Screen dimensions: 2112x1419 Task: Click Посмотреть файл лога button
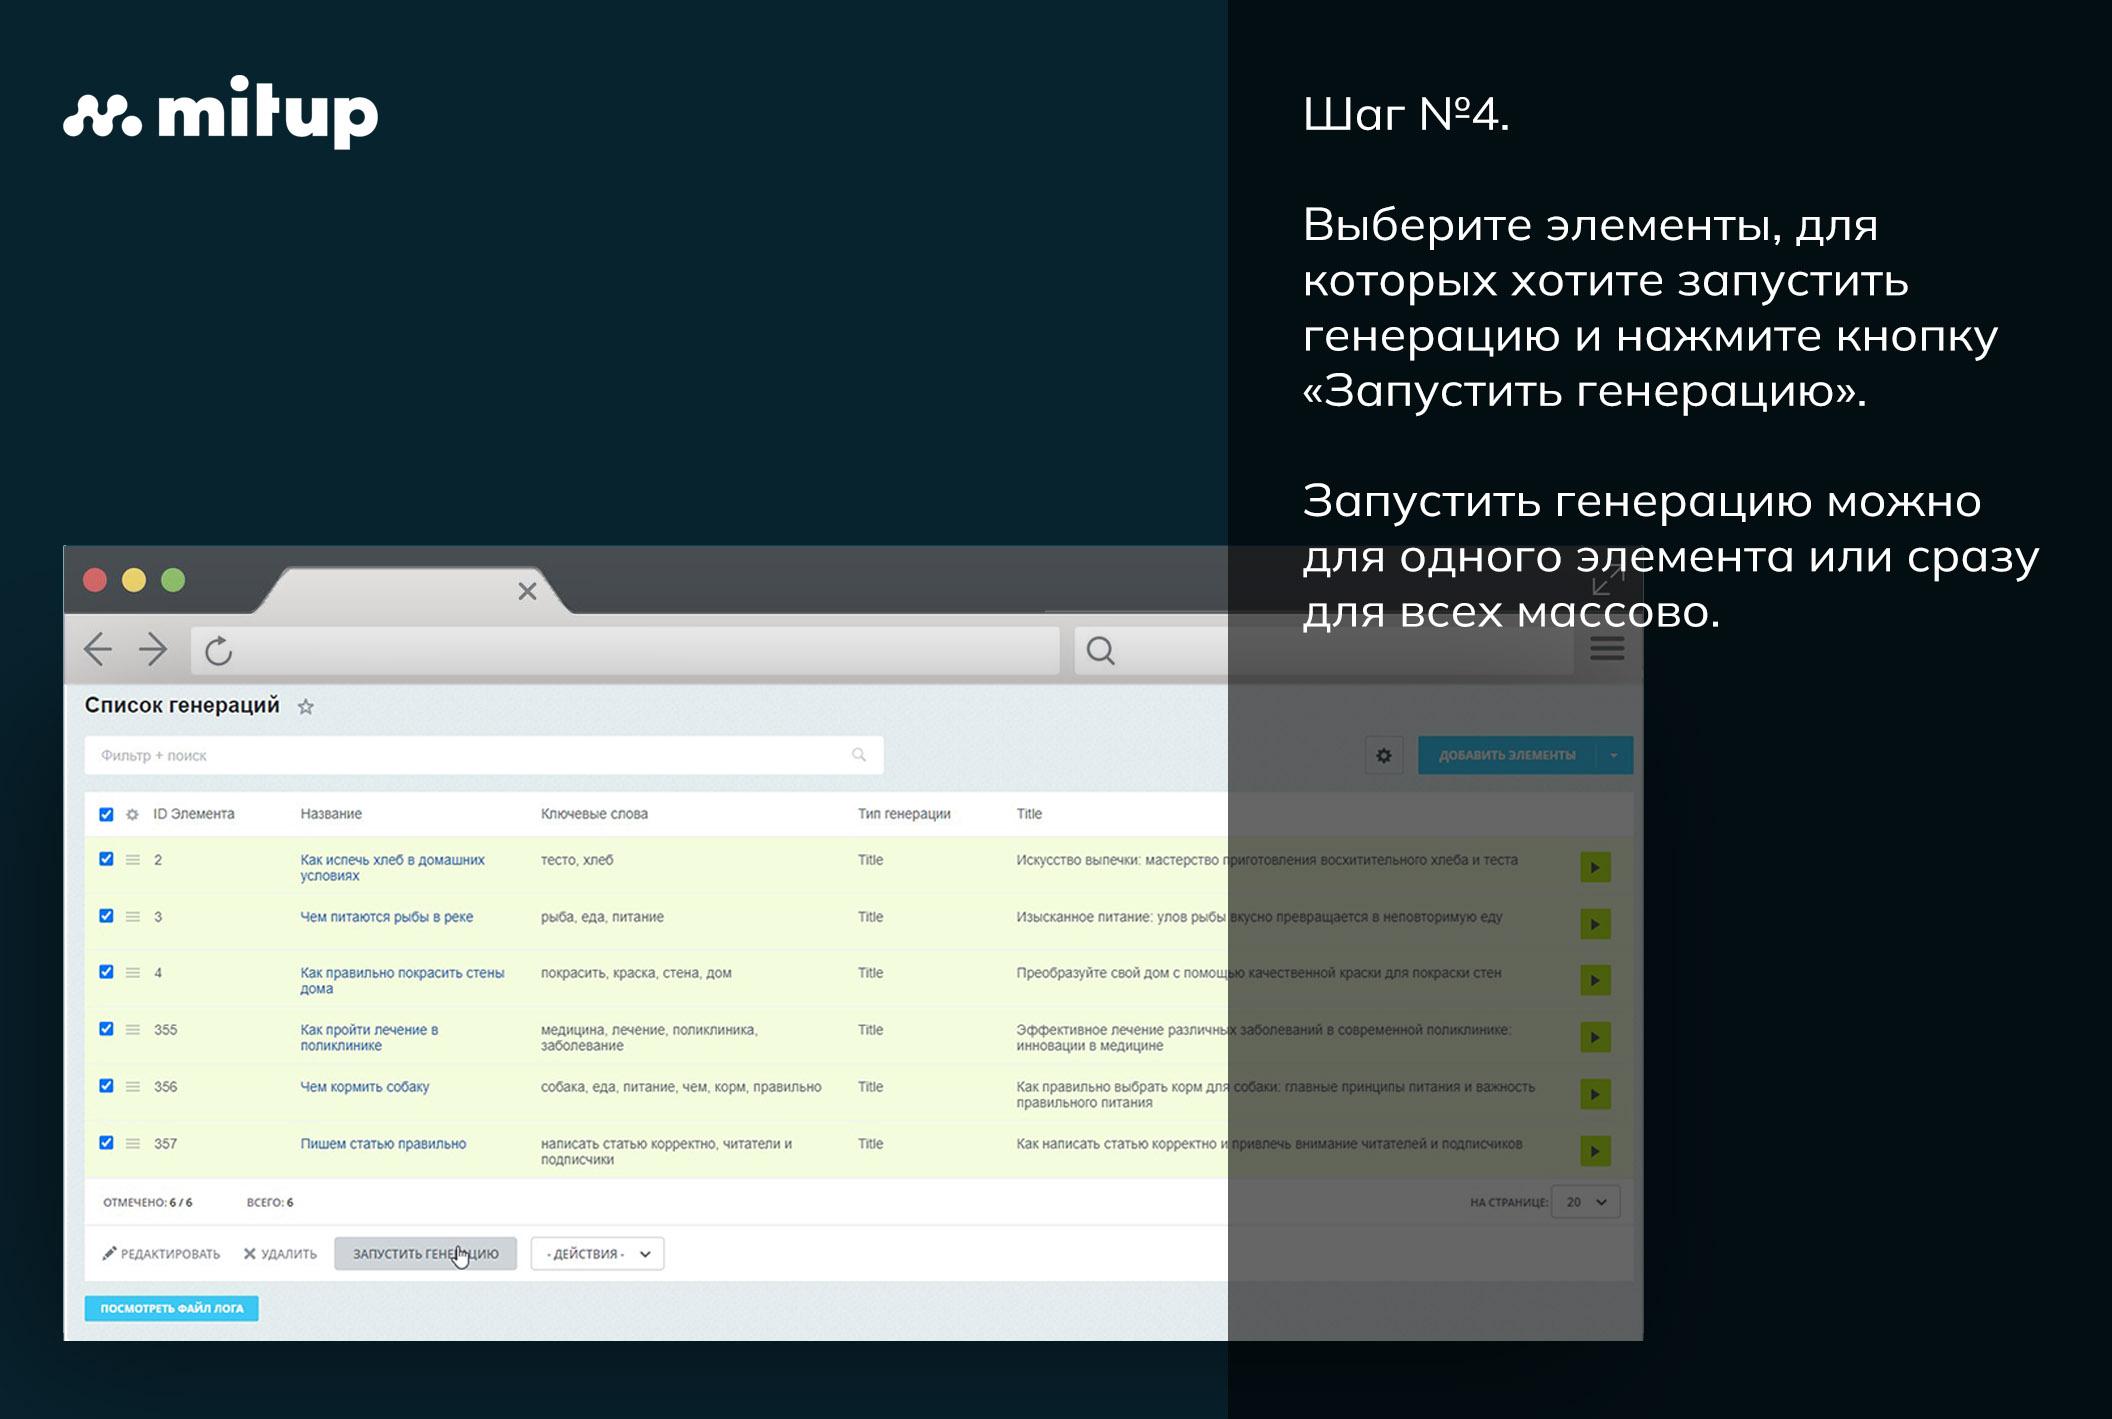pyautogui.click(x=172, y=1308)
